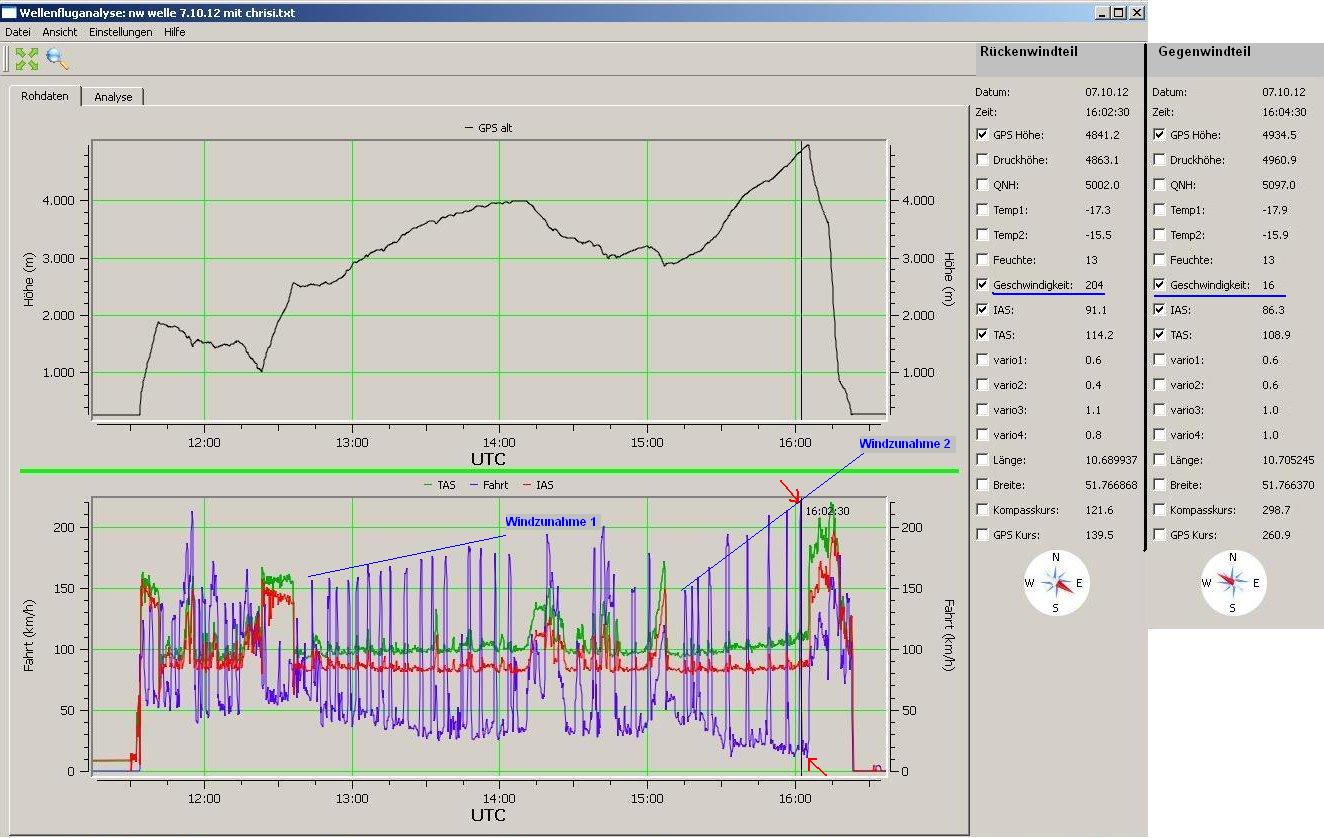Select the Rohdaten tab
This screenshot has width=1324, height=838.
coord(45,97)
